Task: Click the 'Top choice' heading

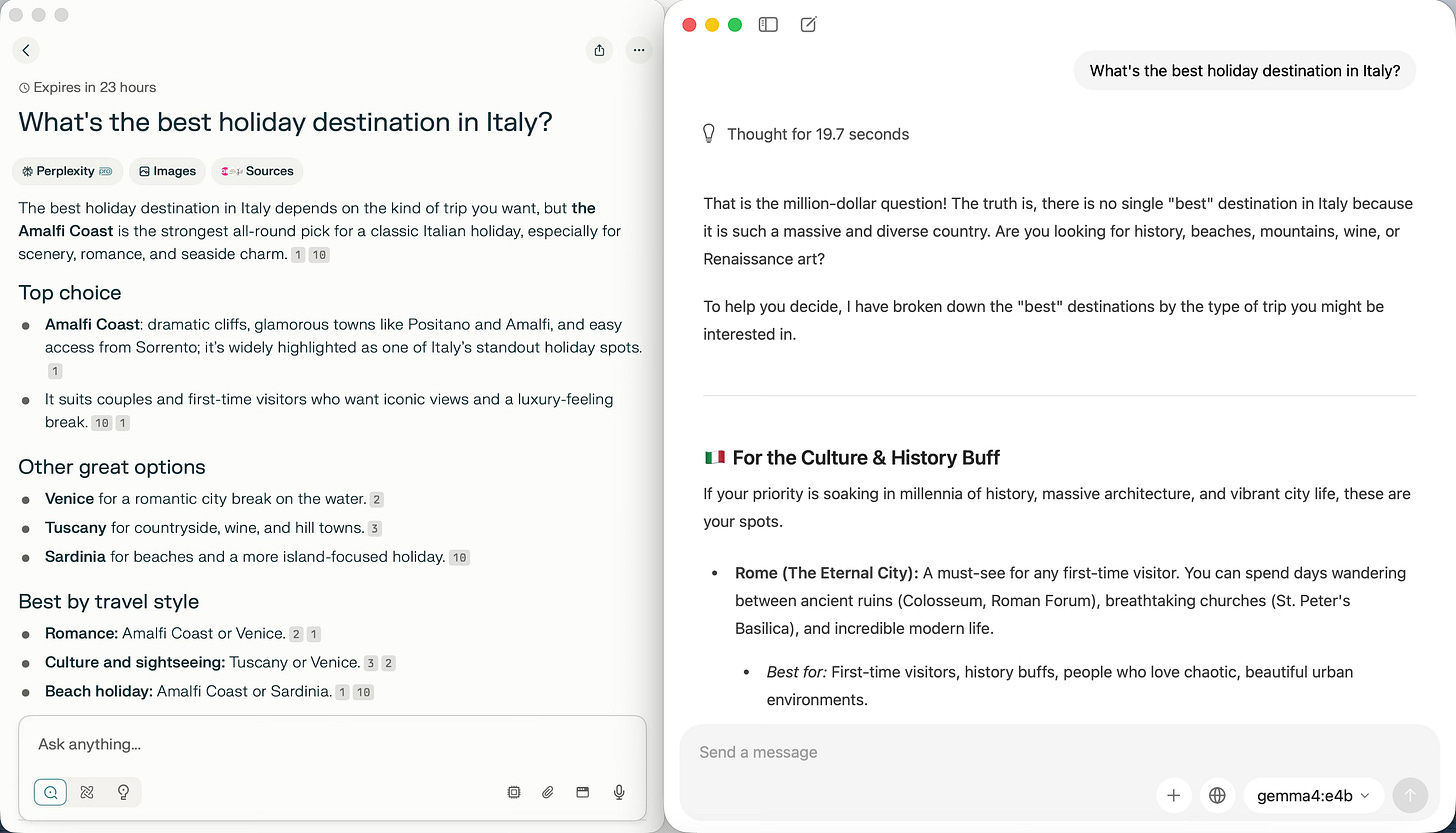Action: coord(70,293)
